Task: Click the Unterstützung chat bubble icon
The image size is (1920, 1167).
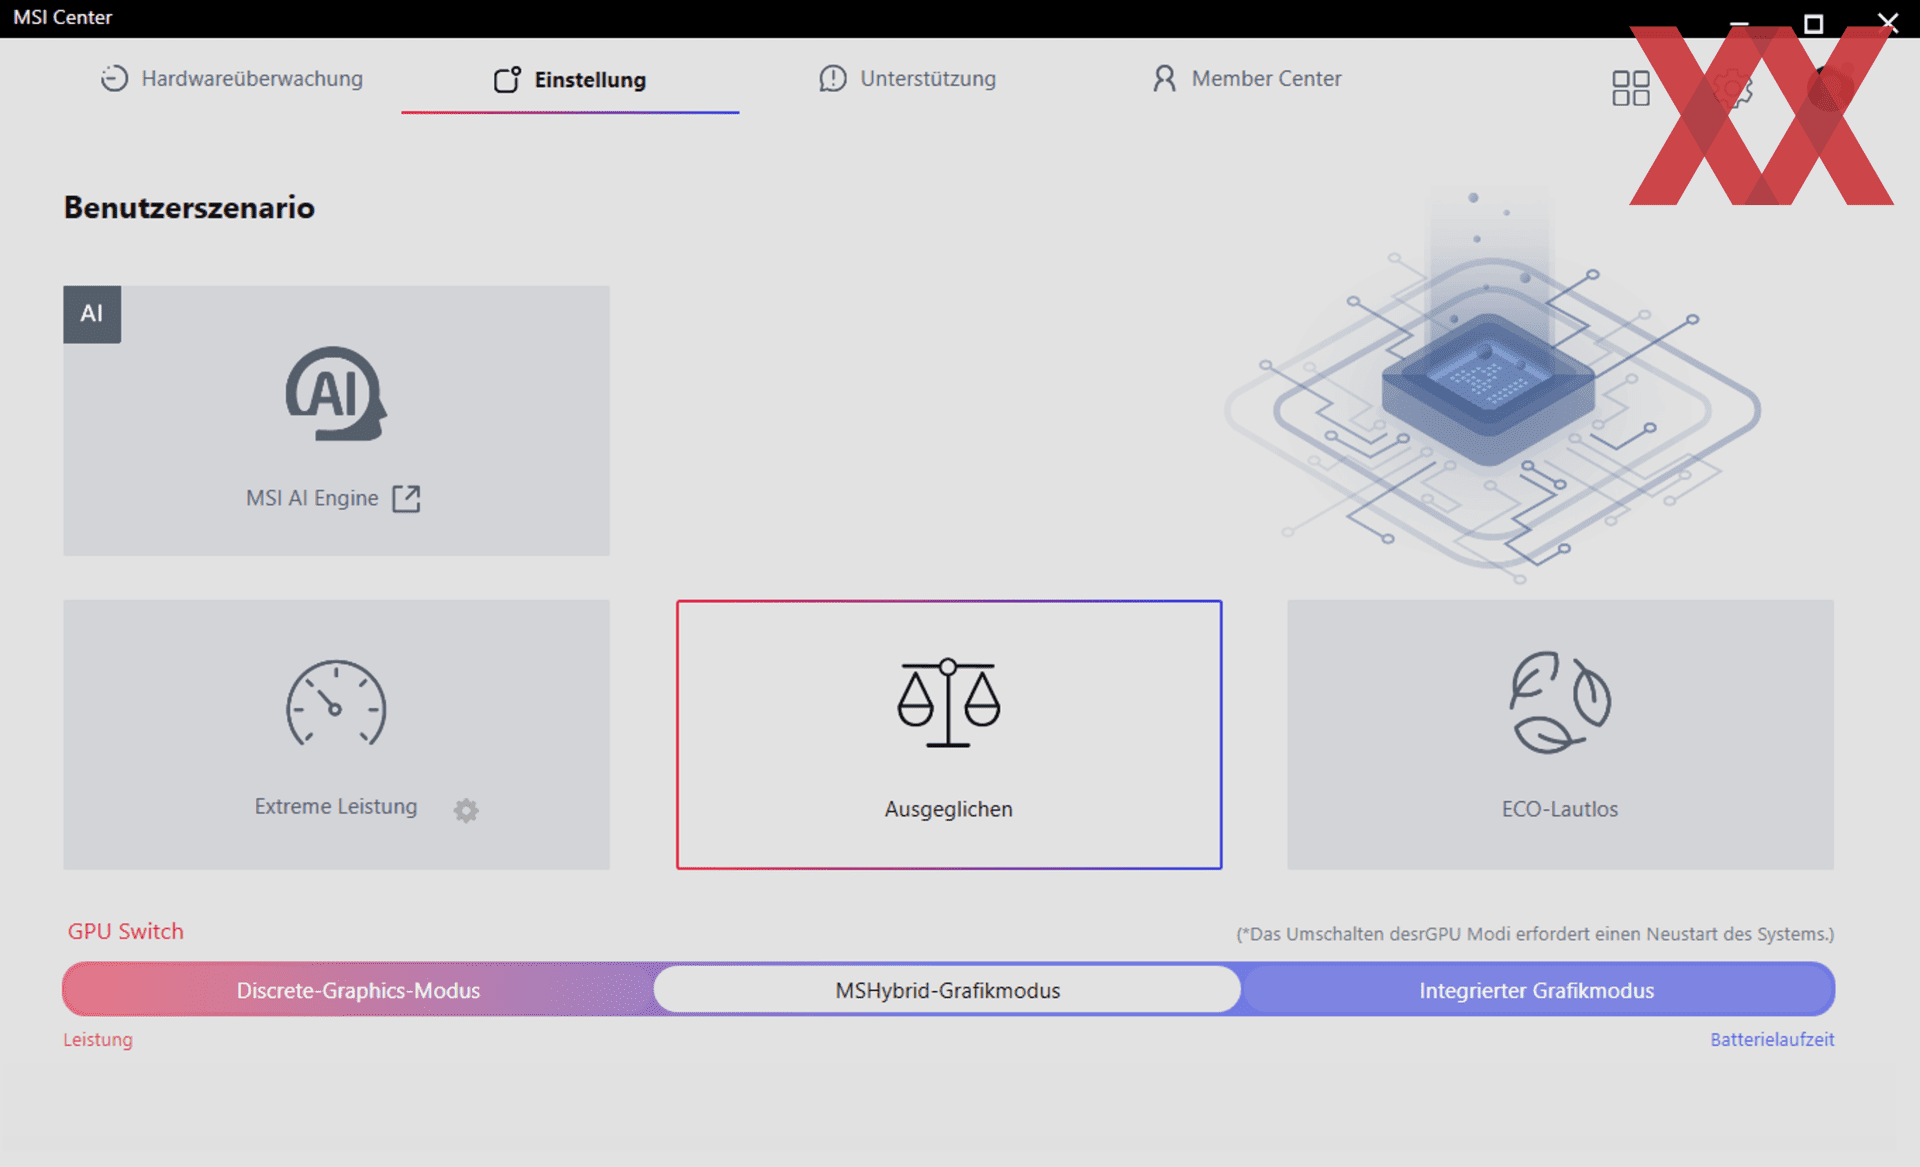Action: click(x=832, y=78)
